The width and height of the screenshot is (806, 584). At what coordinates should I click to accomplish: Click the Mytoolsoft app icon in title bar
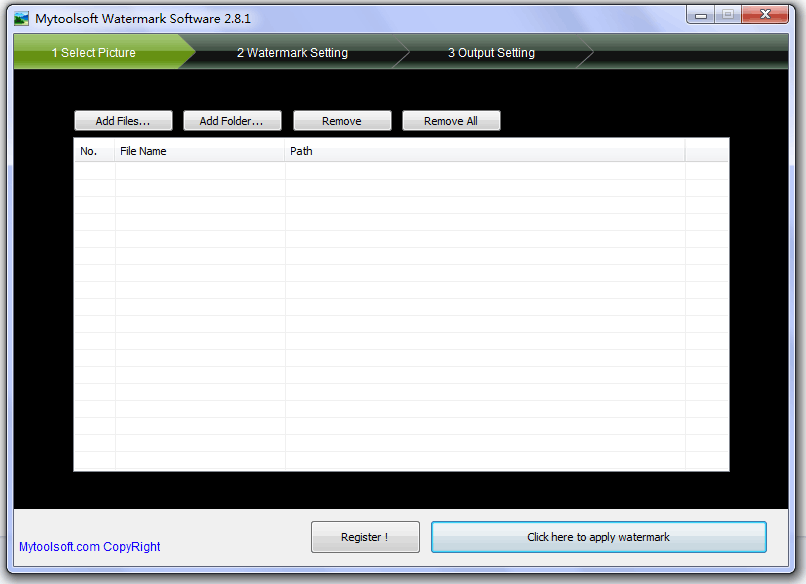tap(22, 19)
